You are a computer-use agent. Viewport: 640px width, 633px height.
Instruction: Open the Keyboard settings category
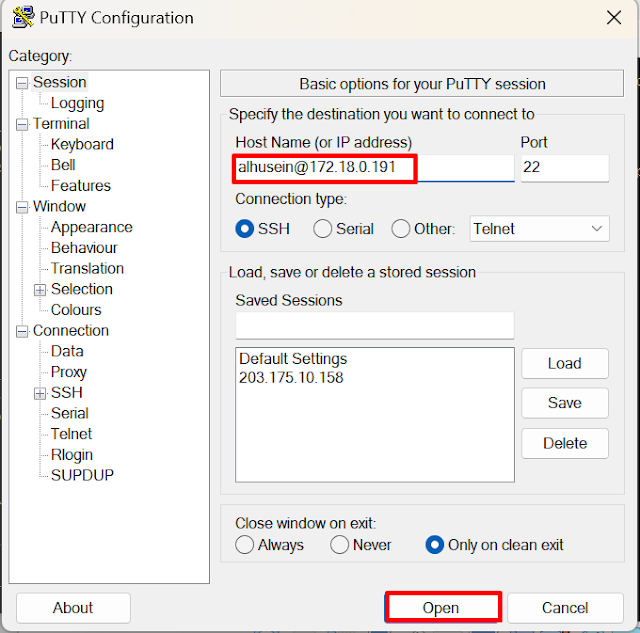click(82, 144)
